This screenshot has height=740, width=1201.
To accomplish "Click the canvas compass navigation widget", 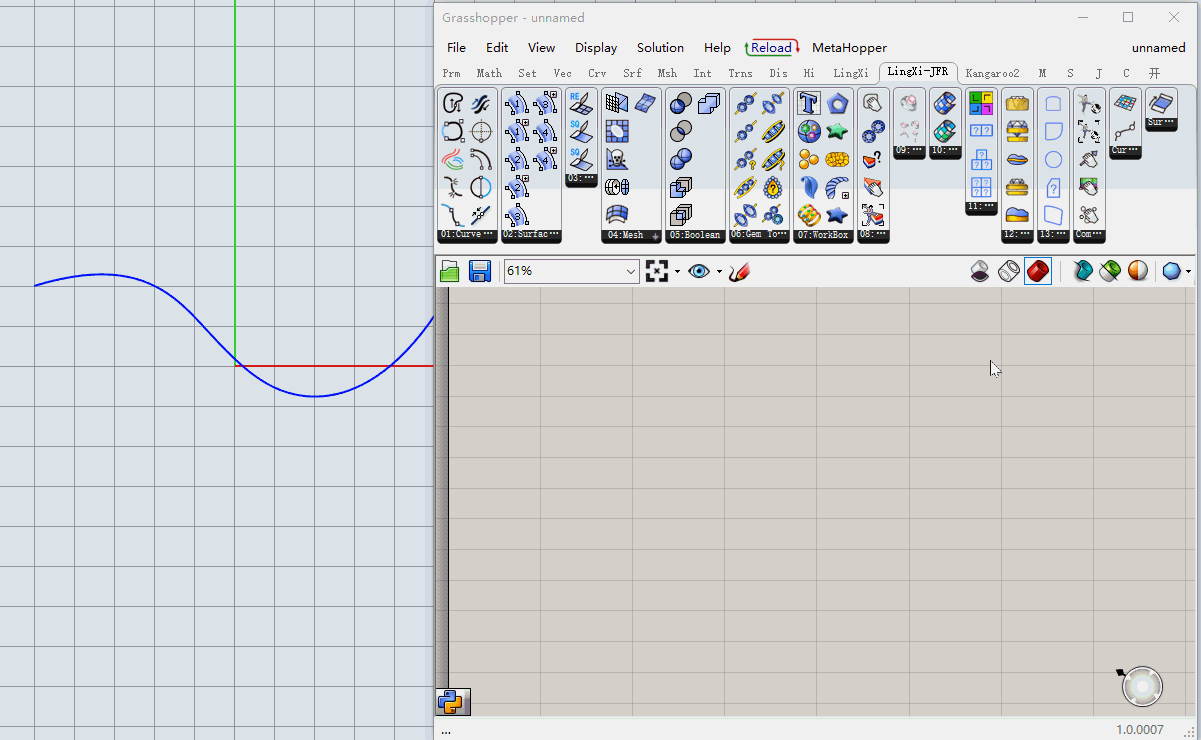I will pyautogui.click(x=1141, y=686).
